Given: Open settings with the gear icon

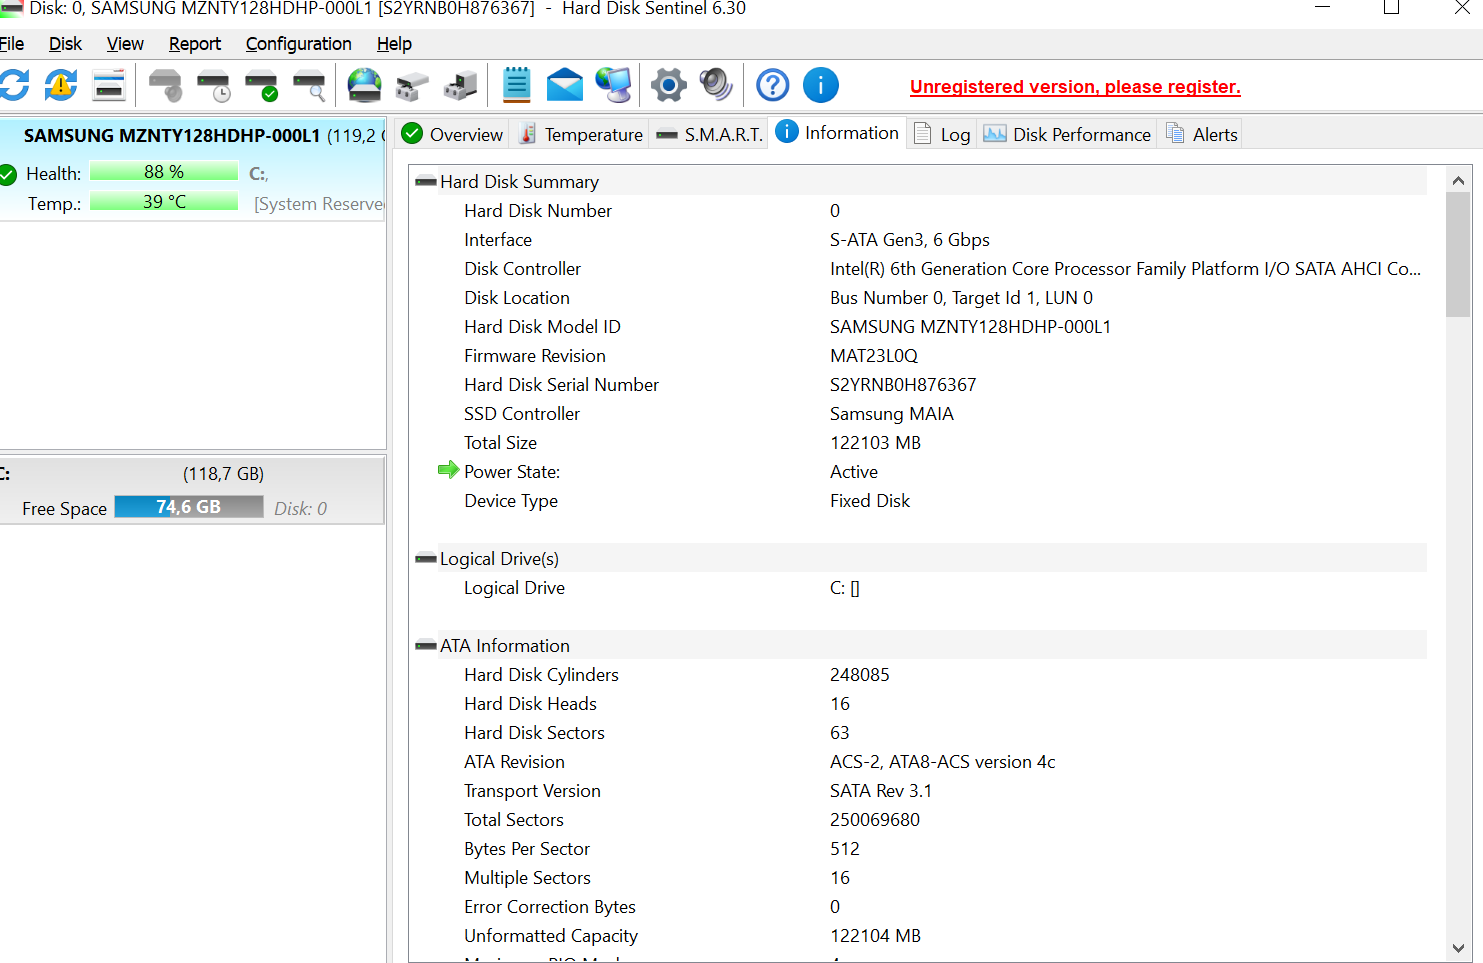Looking at the screenshot, I should (x=668, y=86).
